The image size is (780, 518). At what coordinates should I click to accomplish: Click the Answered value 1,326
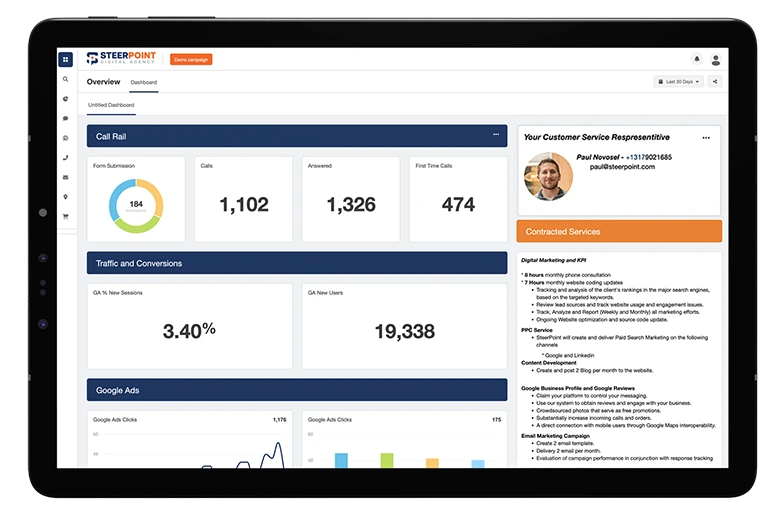351,205
